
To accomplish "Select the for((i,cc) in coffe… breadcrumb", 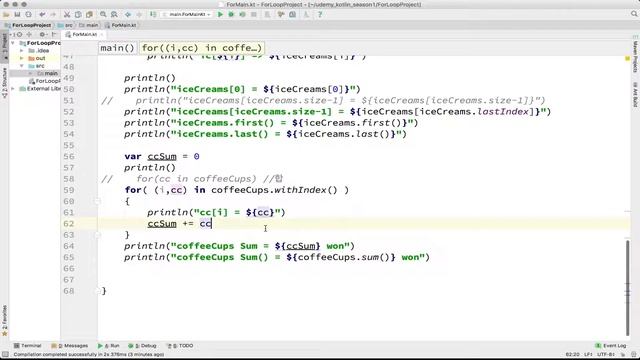I will point(202,48).
